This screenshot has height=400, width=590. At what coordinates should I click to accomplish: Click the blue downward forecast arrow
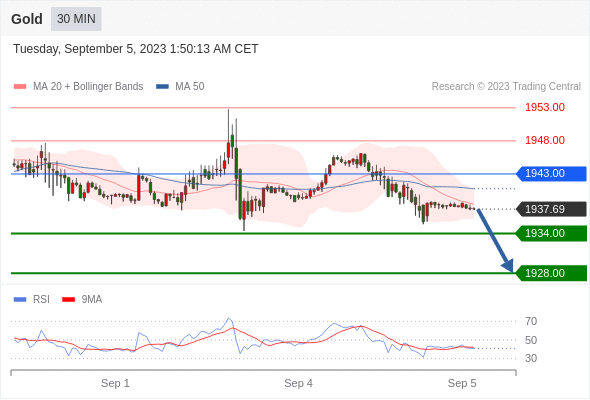495,240
